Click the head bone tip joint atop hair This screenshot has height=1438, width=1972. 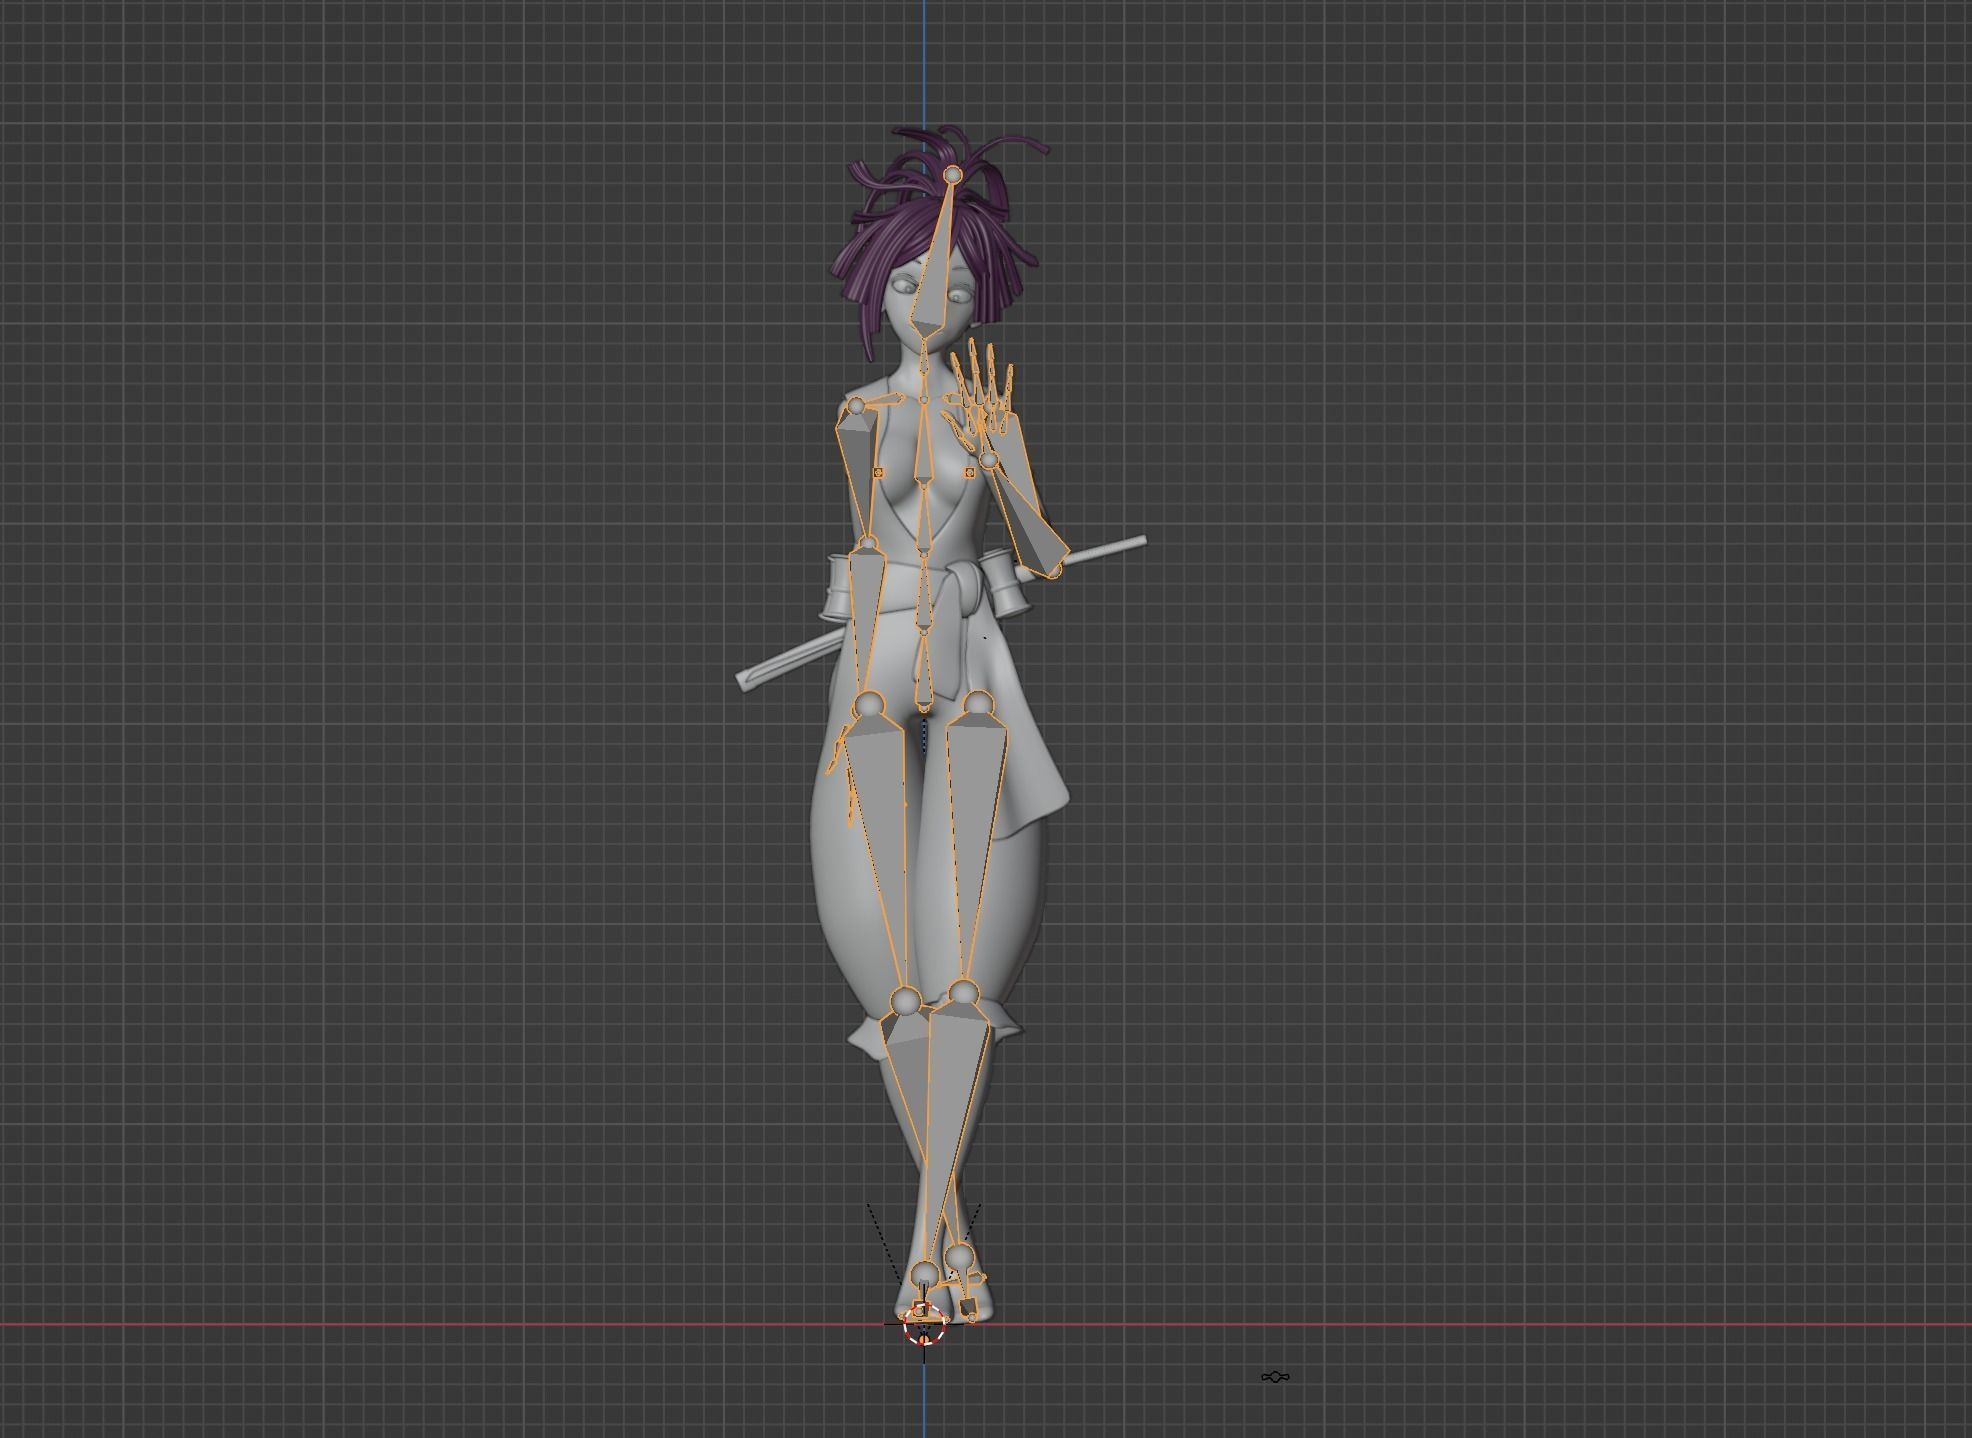pyautogui.click(x=953, y=175)
